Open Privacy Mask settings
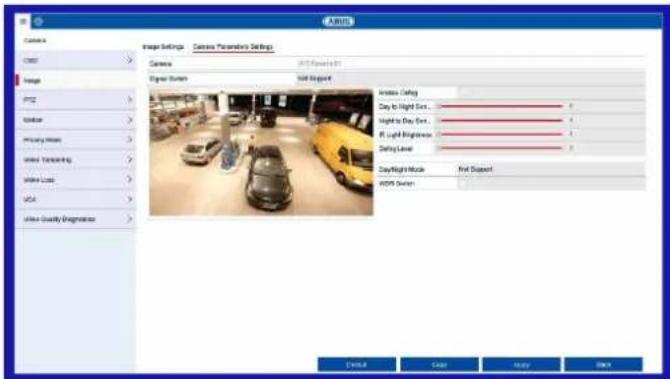 pos(76,140)
